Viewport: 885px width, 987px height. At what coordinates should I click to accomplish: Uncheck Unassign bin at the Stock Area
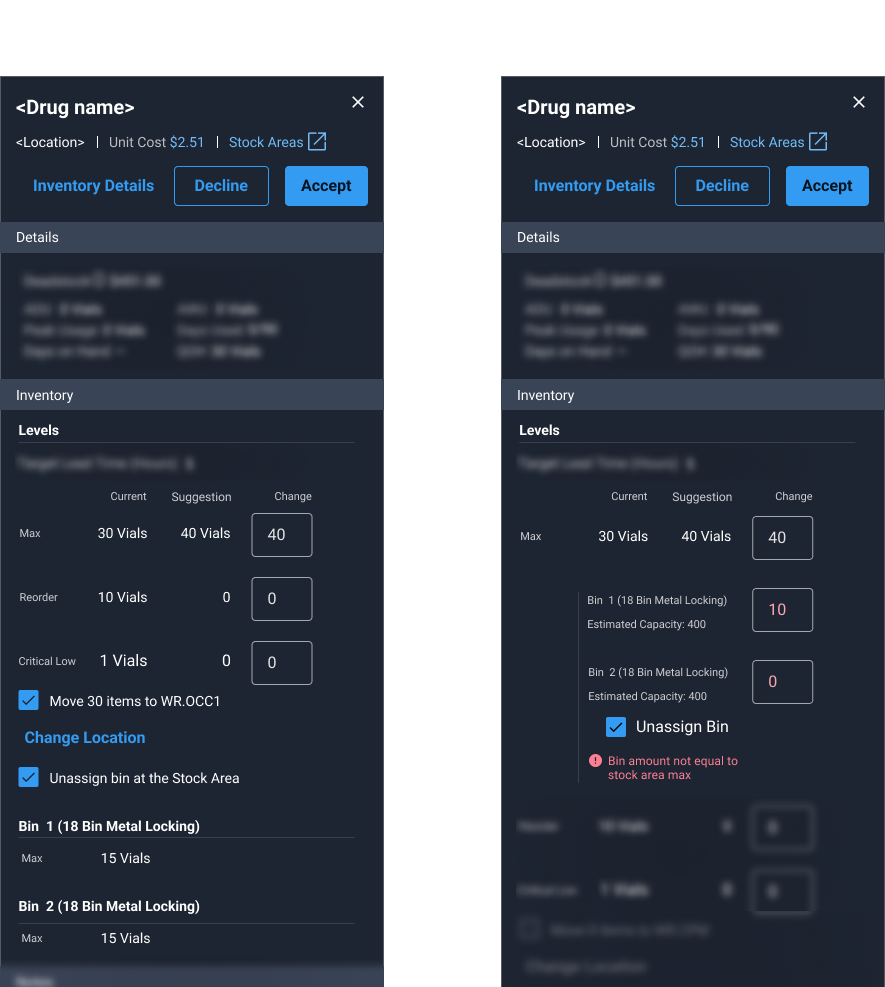coord(28,777)
